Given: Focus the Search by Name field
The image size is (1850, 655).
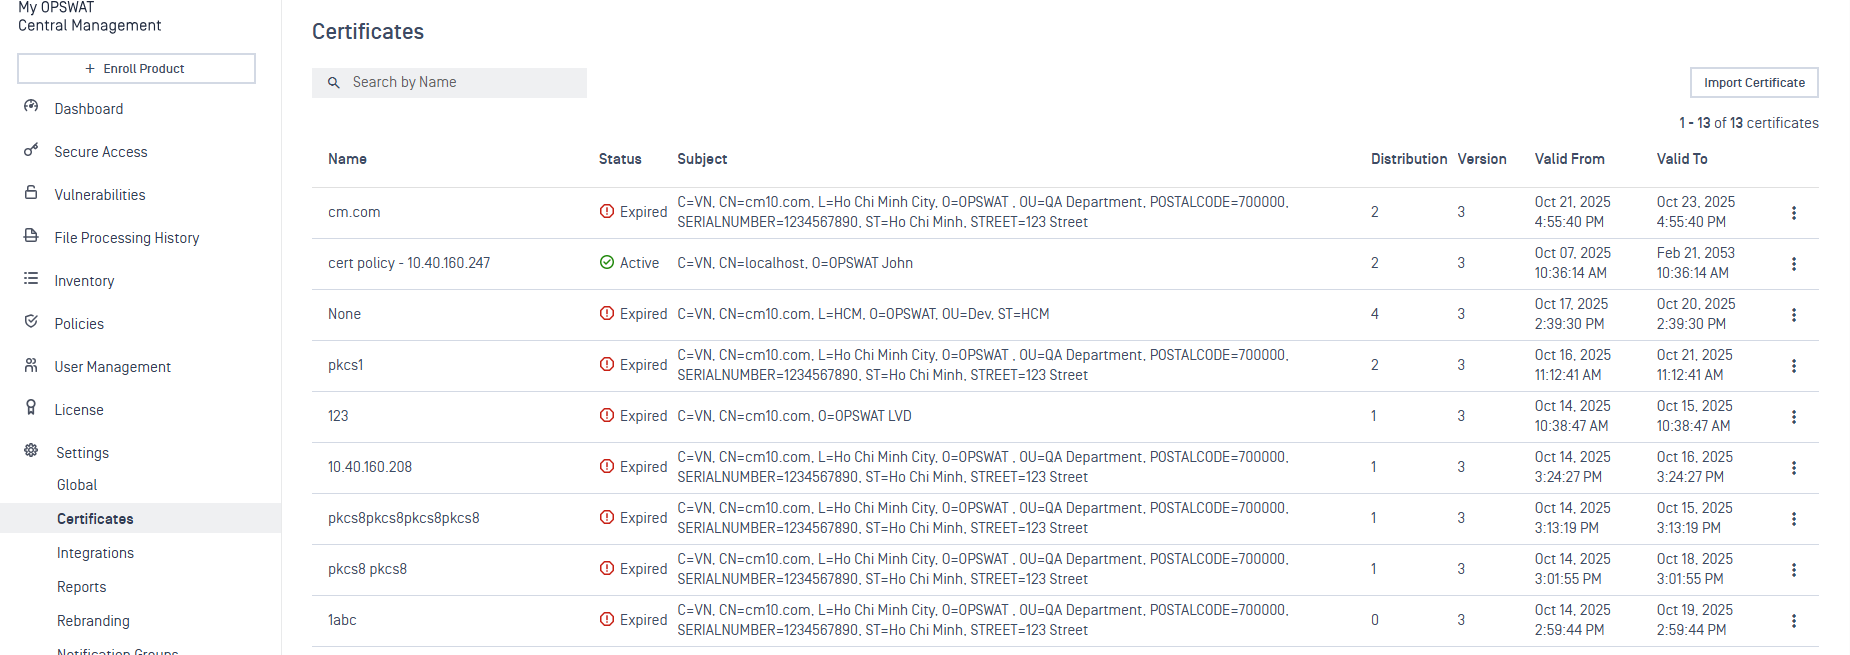Looking at the screenshot, I should tap(460, 83).
